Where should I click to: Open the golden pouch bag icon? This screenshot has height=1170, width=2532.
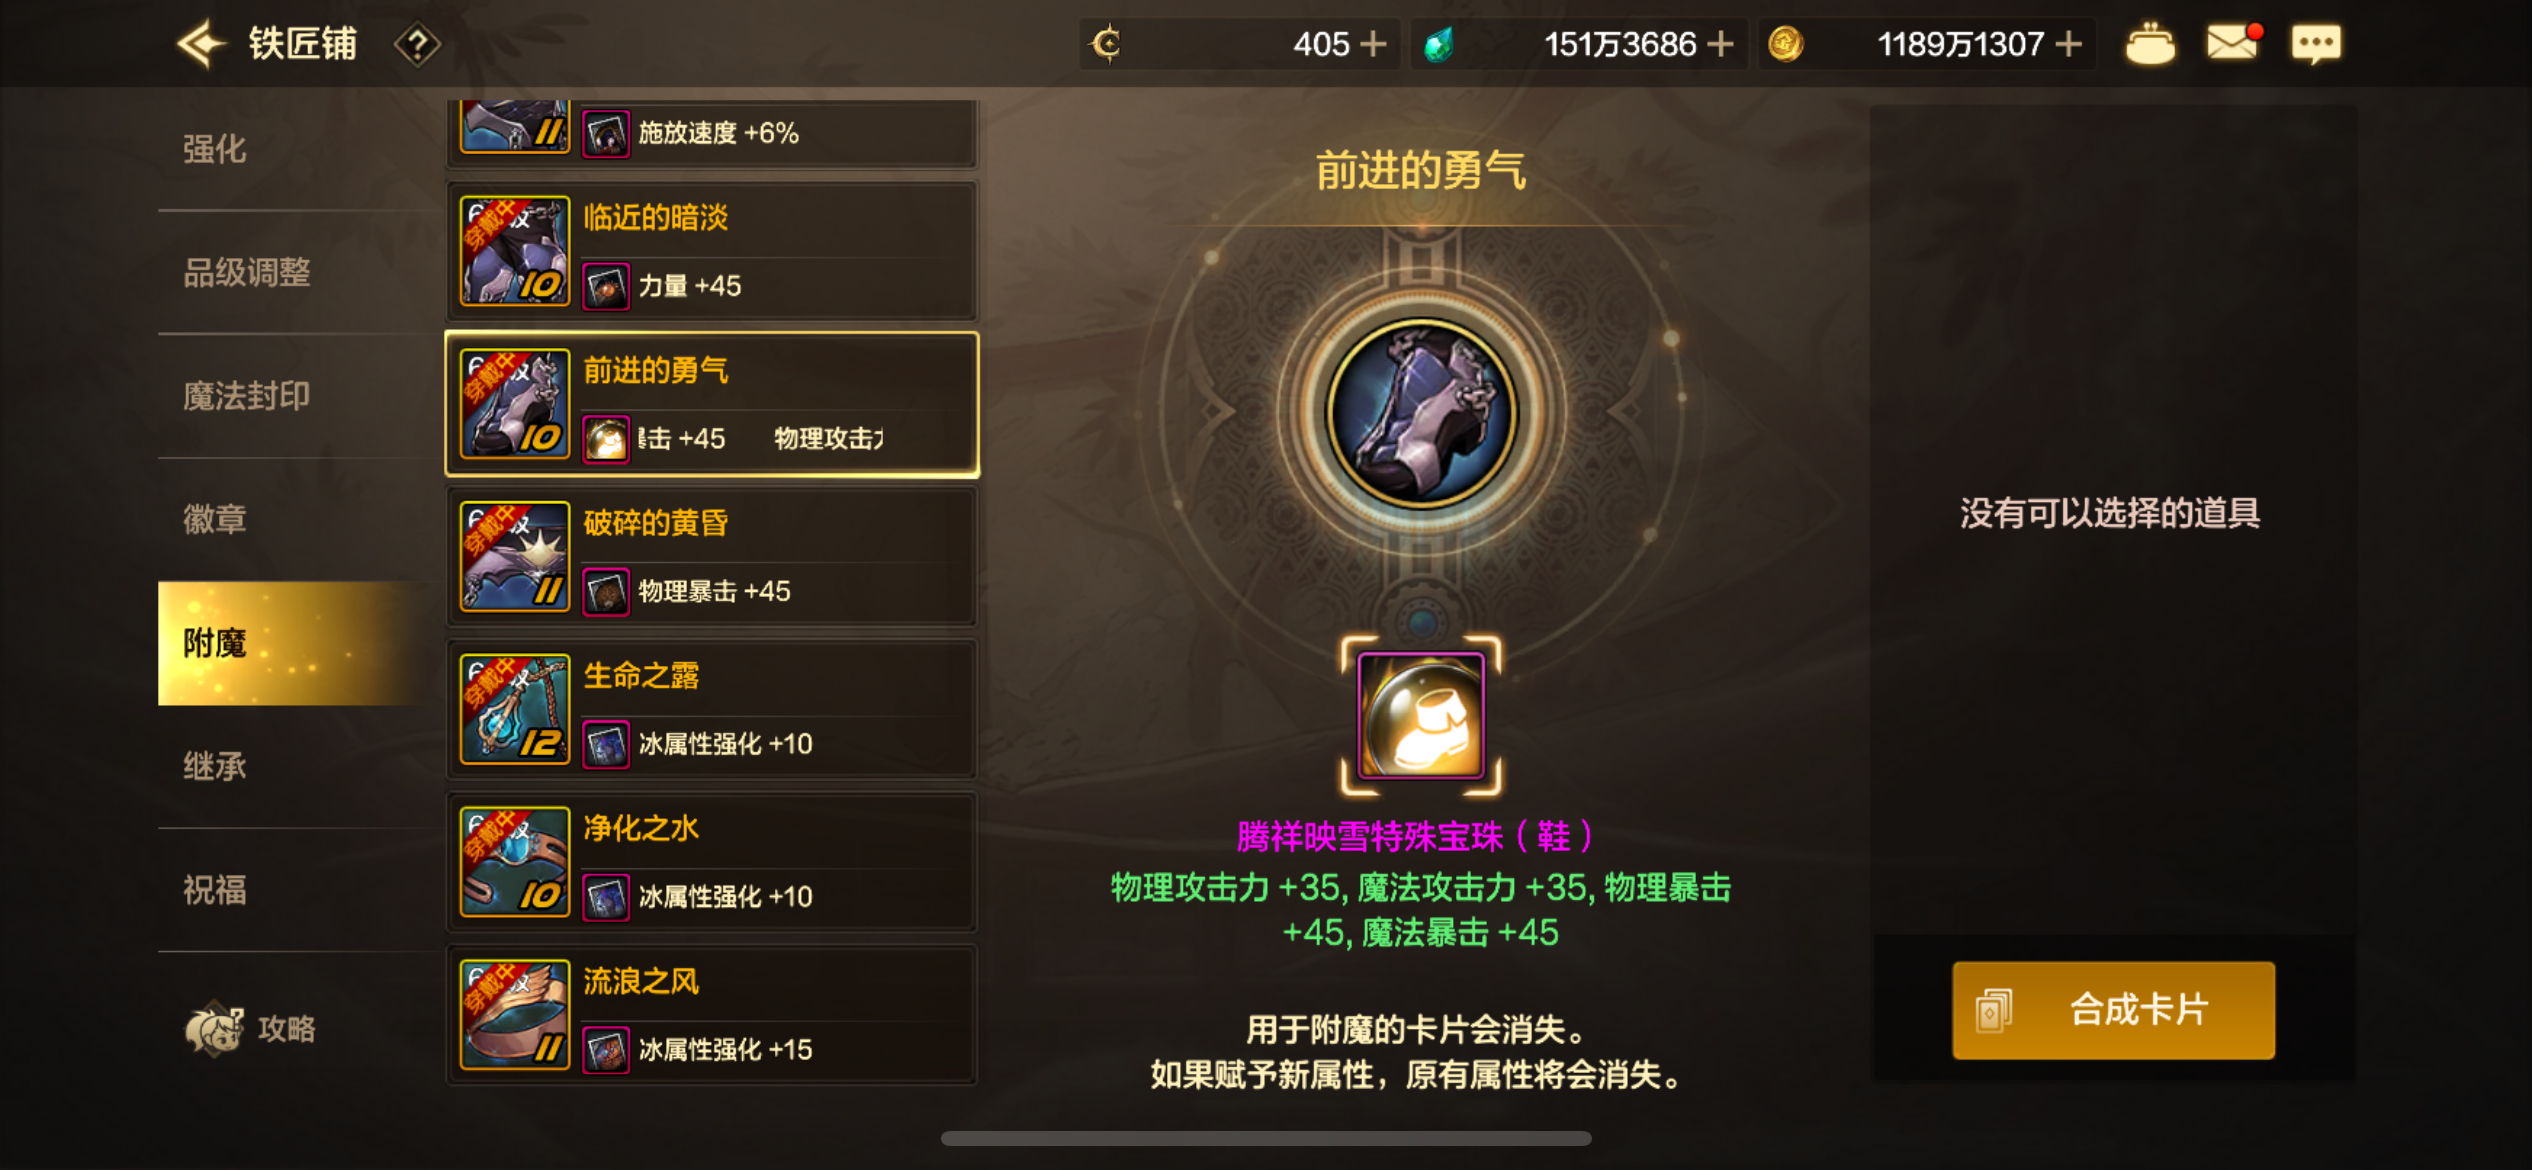2149,44
